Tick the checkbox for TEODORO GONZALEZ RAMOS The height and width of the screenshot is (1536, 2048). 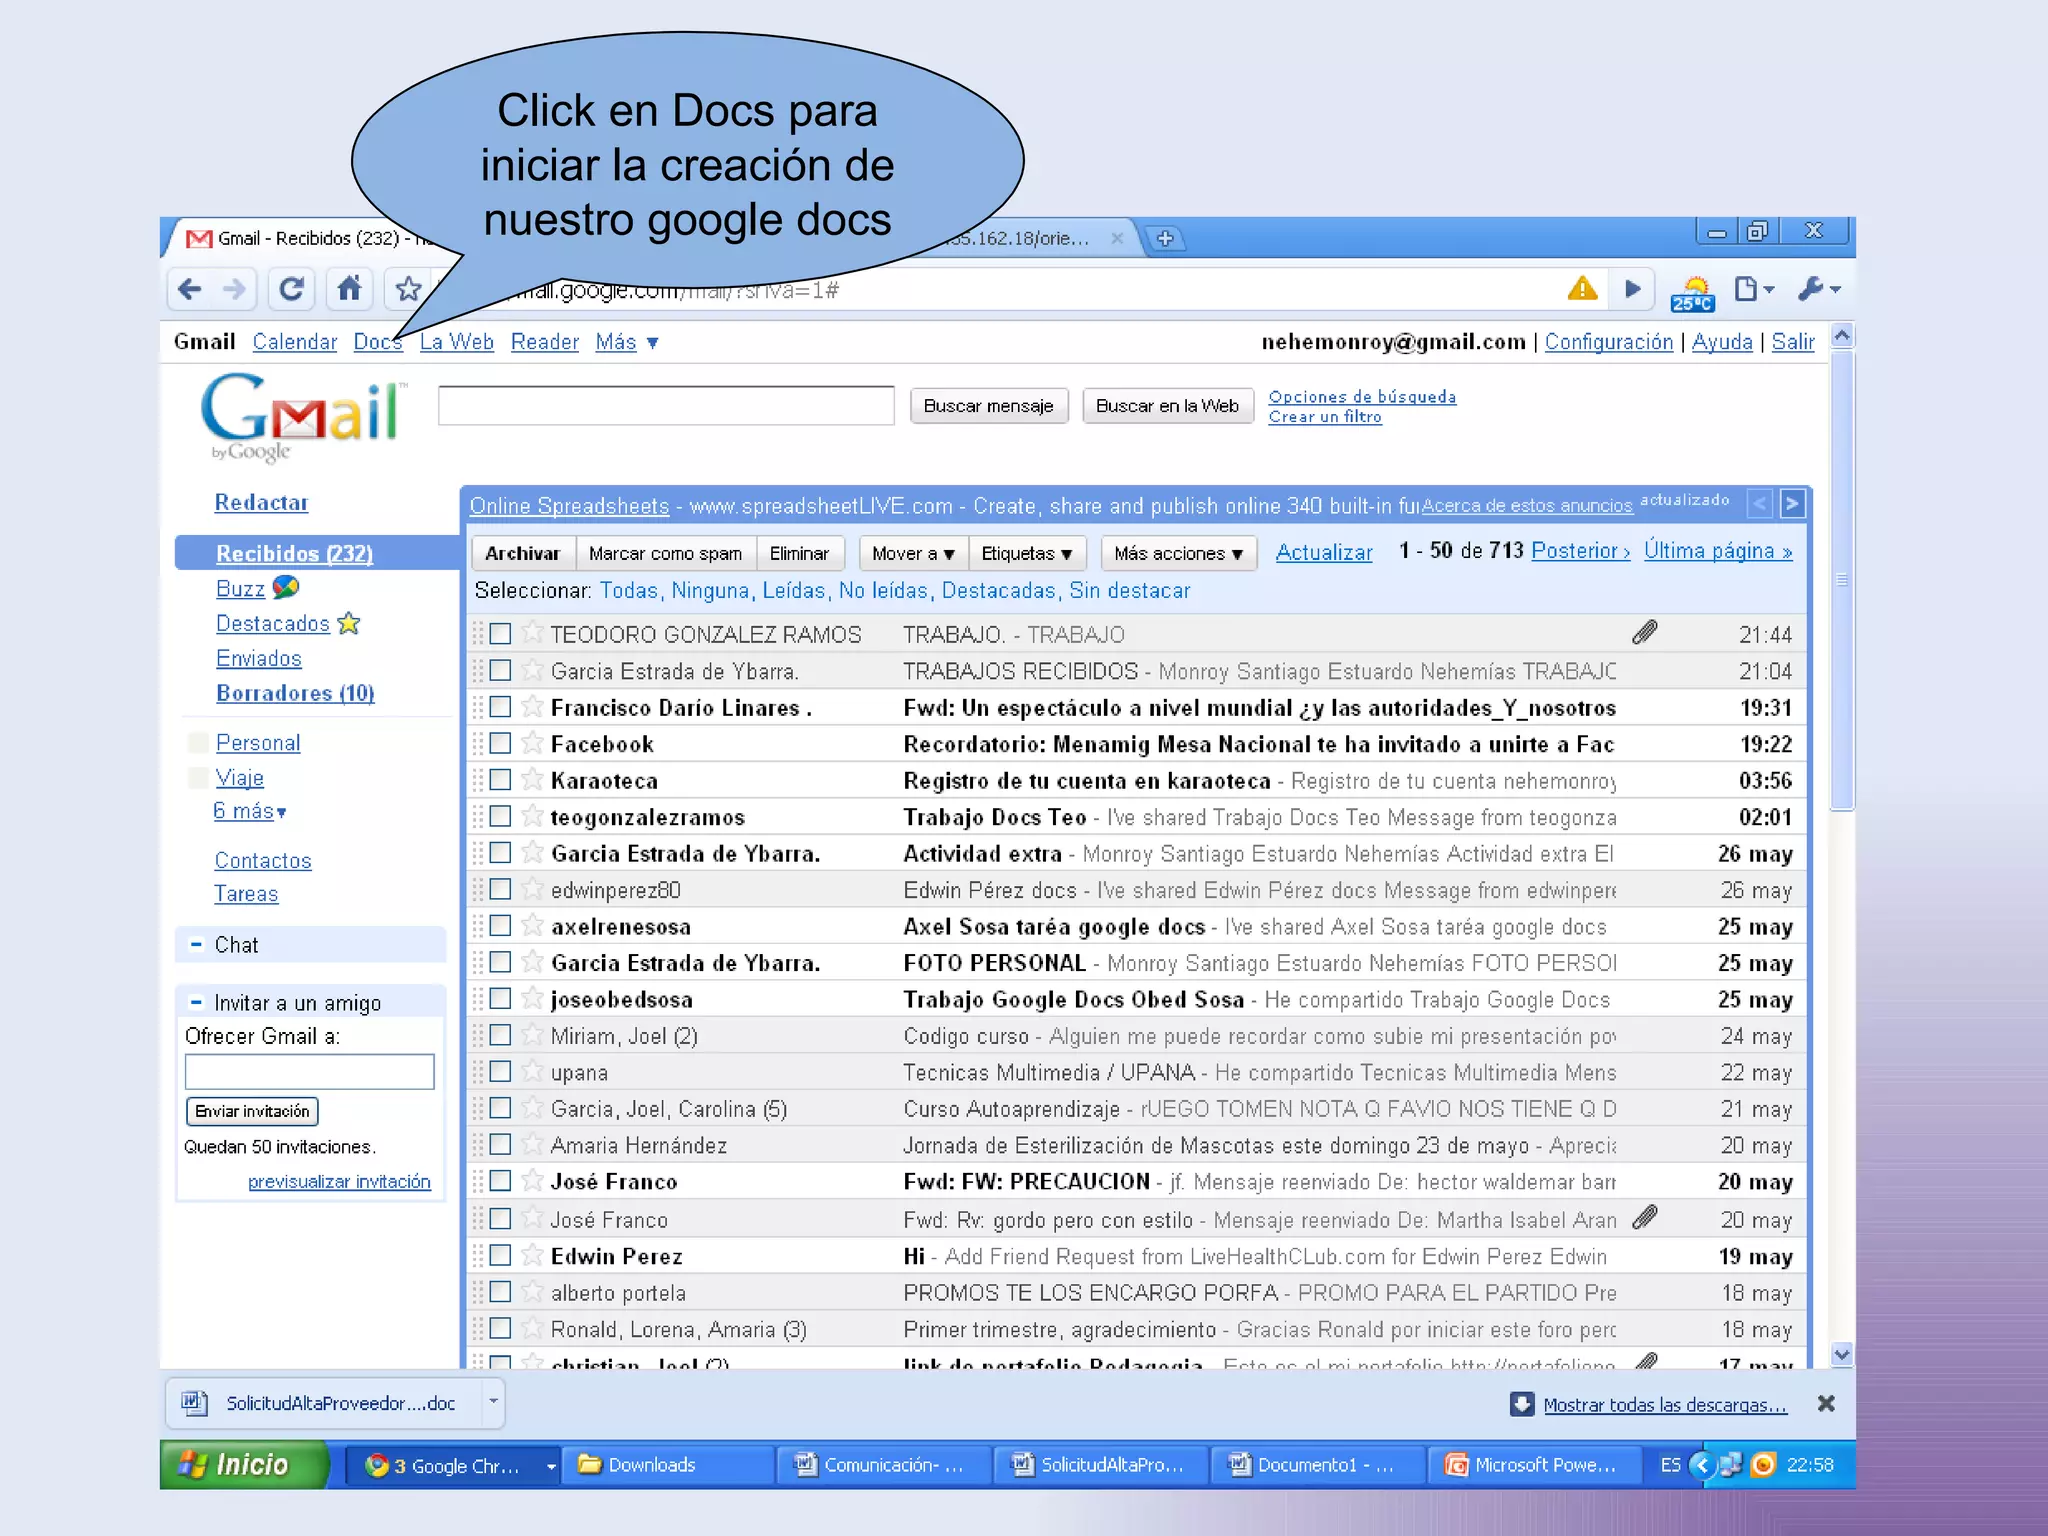tap(501, 633)
